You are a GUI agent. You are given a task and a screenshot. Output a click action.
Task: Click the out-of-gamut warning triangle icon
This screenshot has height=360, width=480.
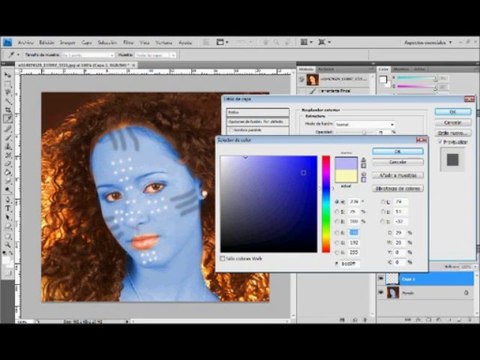point(363,160)
